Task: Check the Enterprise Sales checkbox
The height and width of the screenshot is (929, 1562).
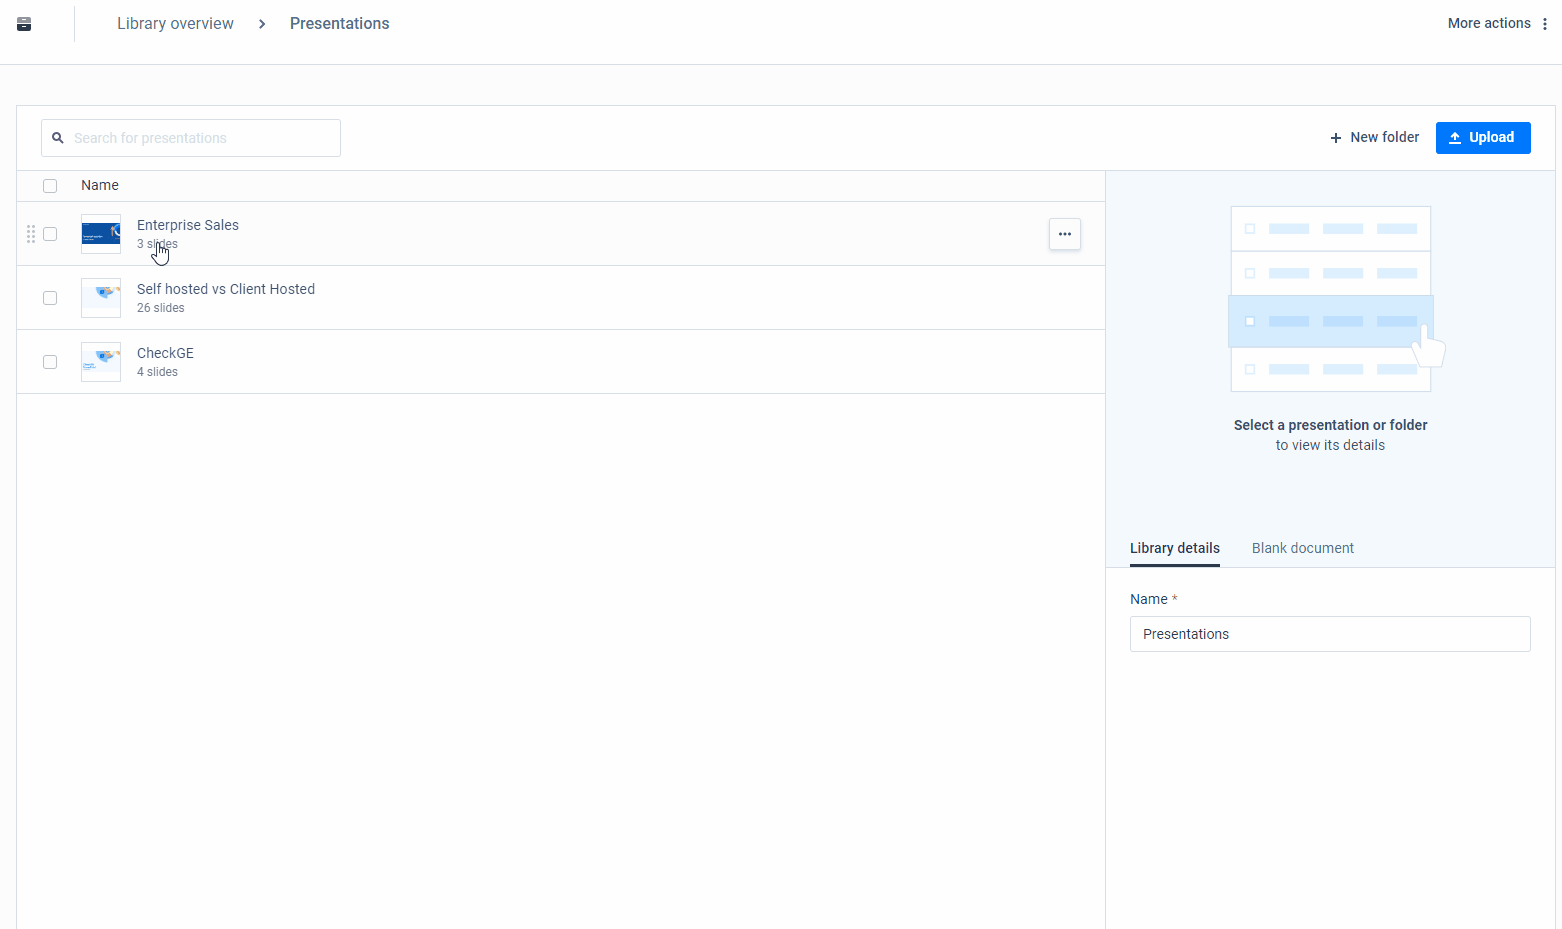Action: pos(50,233)
